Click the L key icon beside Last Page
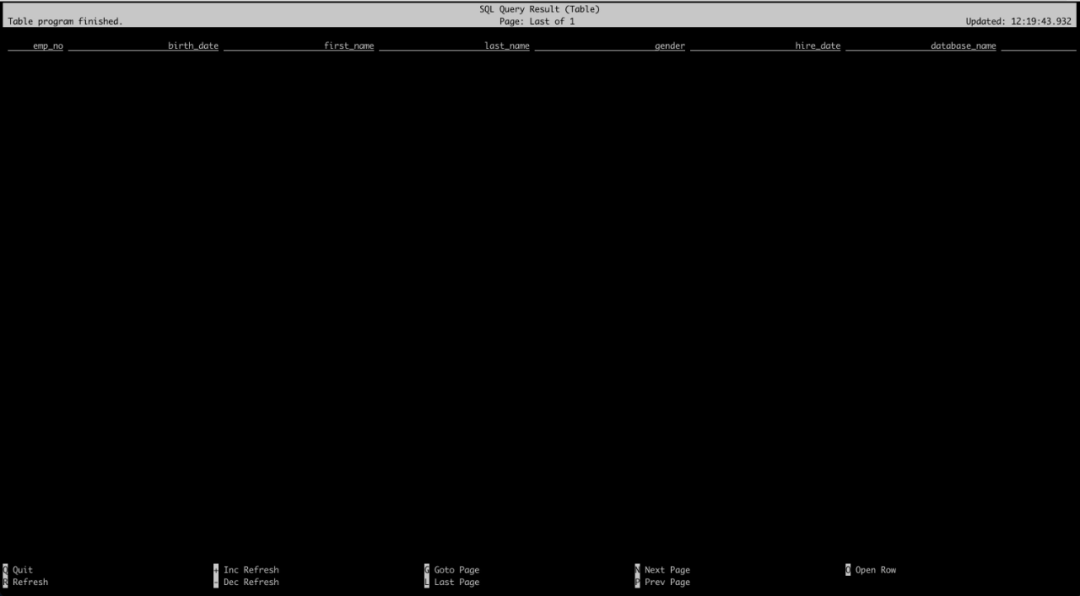 [x=427, y=581]
